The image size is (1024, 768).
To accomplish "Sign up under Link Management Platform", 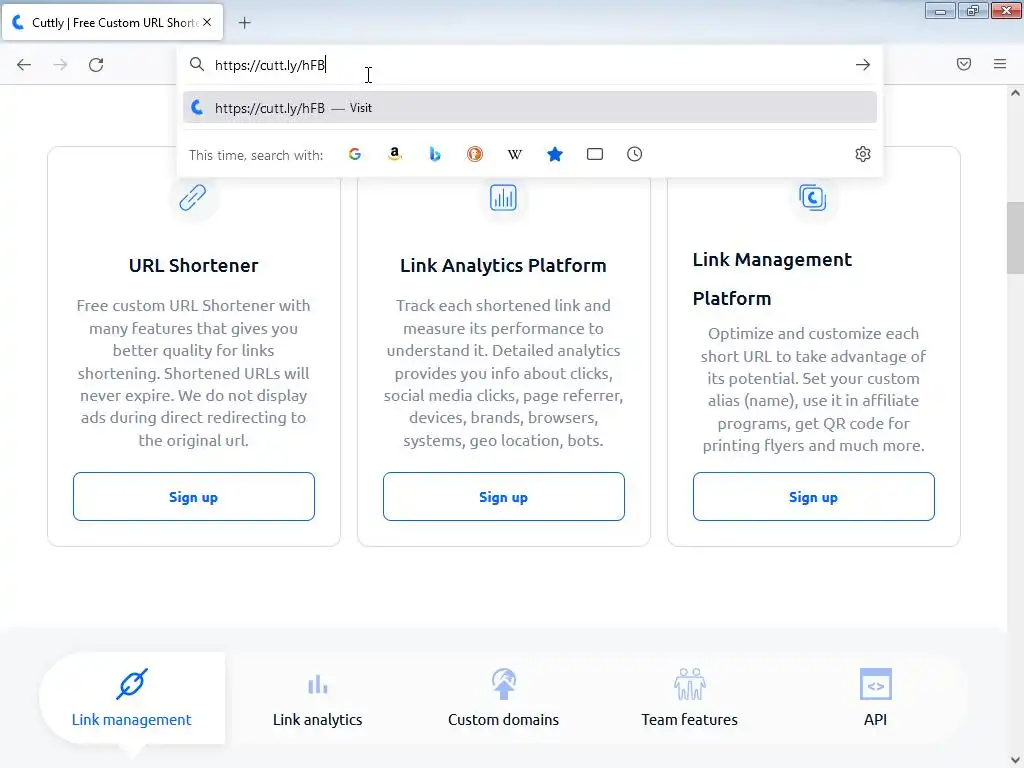I will [813, 497].
